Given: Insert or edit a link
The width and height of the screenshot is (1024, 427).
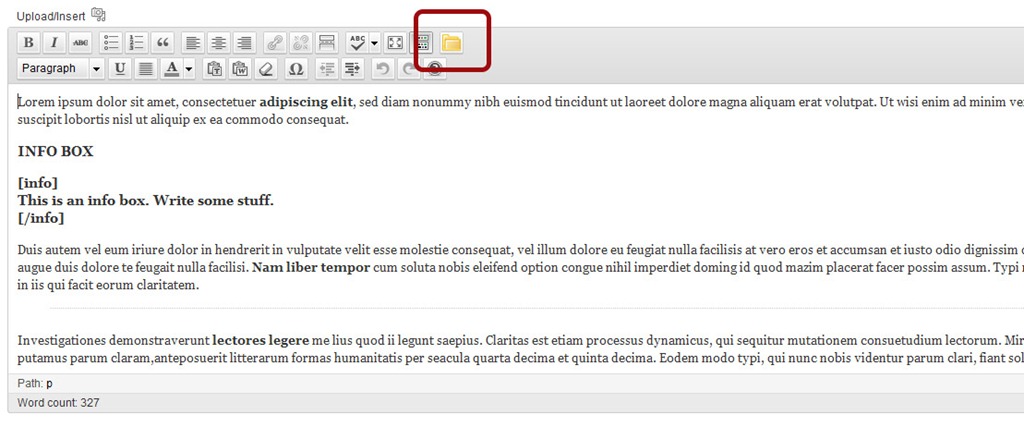Looking at the screenshot, I should tap(275, 43).
